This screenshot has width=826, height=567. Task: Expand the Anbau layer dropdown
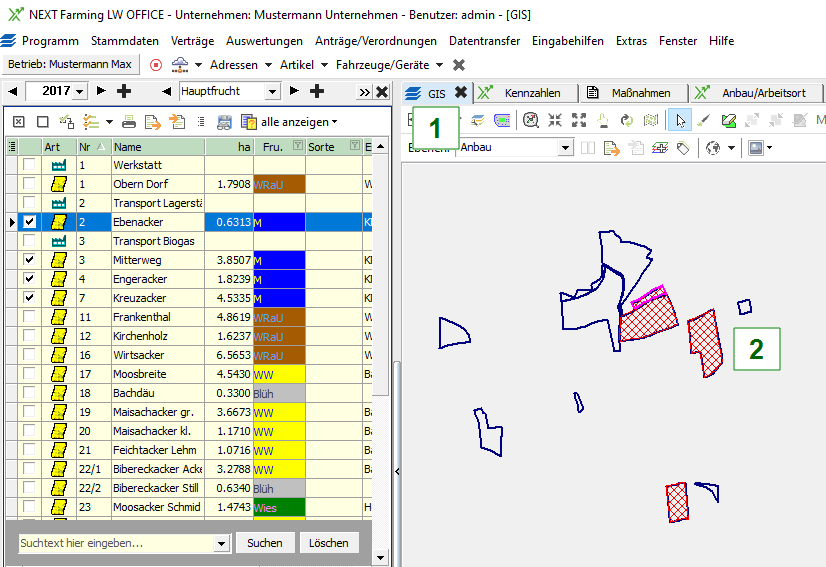pos(565,148)
